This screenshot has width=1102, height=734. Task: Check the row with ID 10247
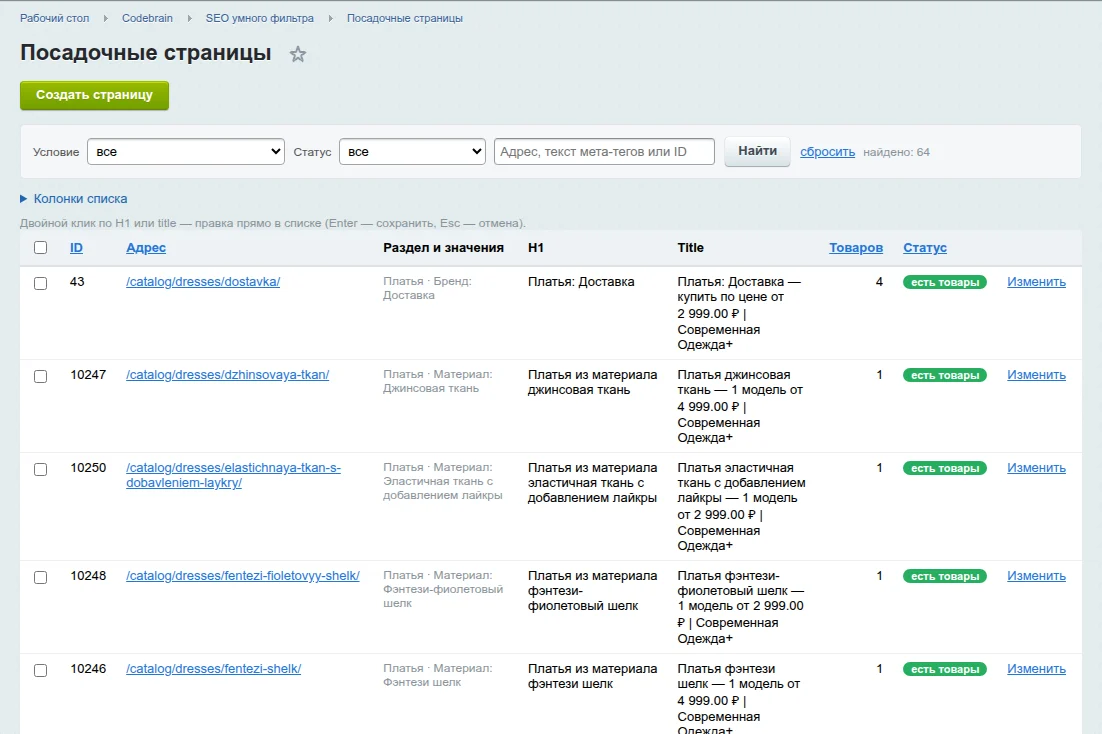(41, 376)
